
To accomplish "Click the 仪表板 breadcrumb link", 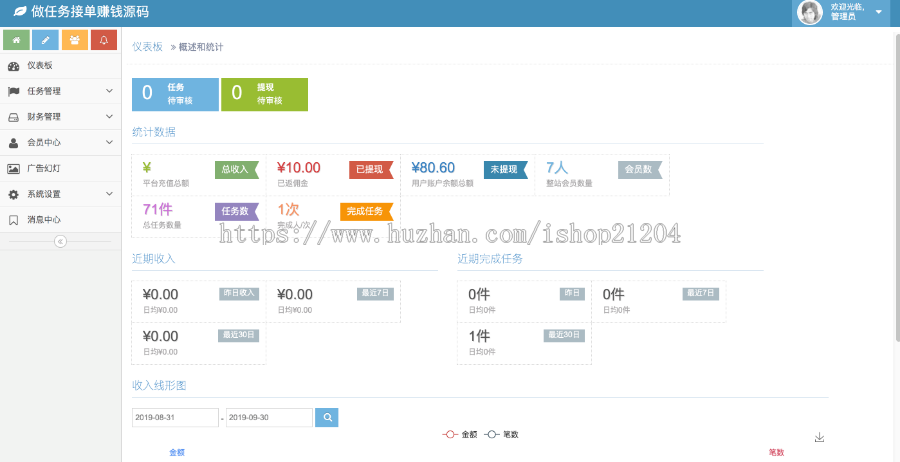I will pyautogui.click(x=148, y=47).
